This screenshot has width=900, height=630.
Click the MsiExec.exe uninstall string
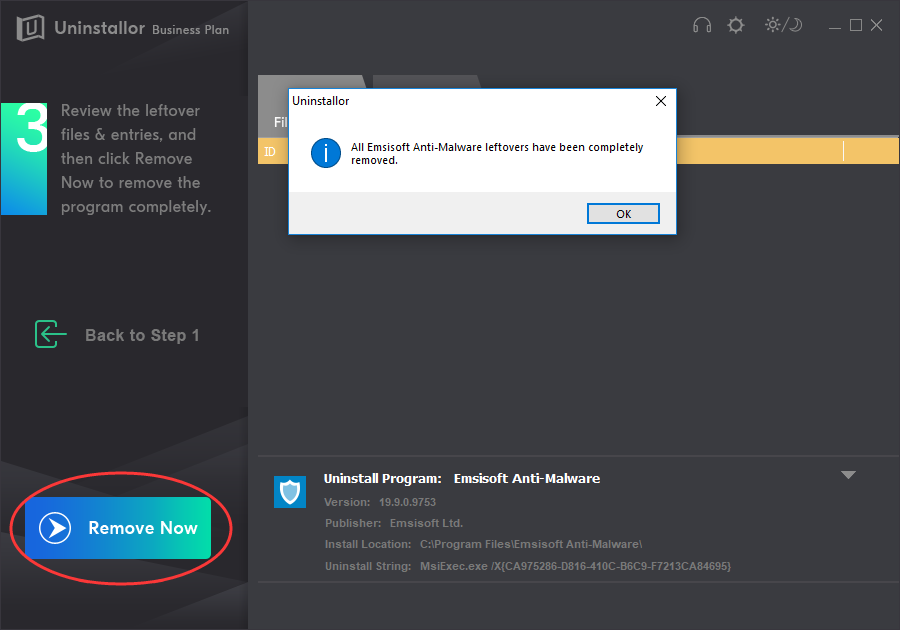pyautogui.click(x=575, y=566)
